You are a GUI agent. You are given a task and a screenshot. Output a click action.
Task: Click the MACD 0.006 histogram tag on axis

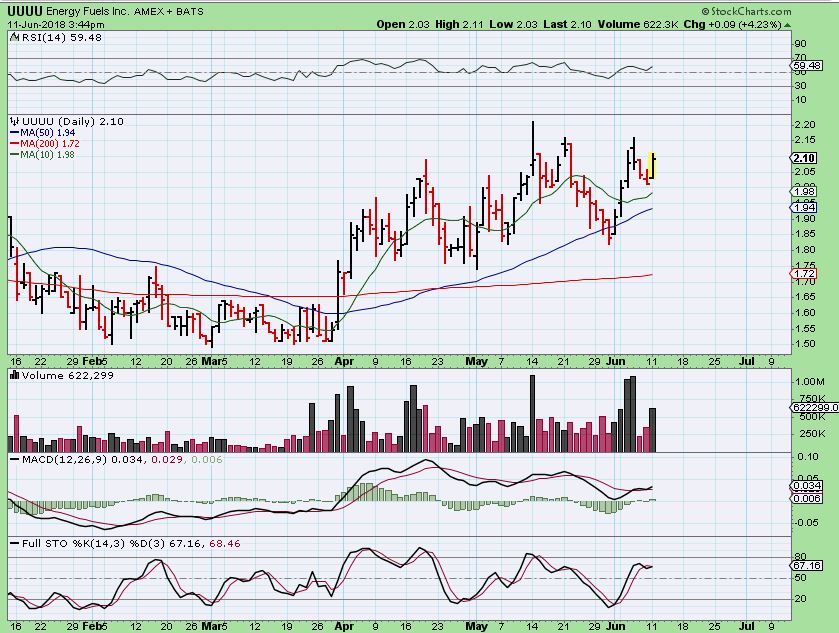click(806, 498)
